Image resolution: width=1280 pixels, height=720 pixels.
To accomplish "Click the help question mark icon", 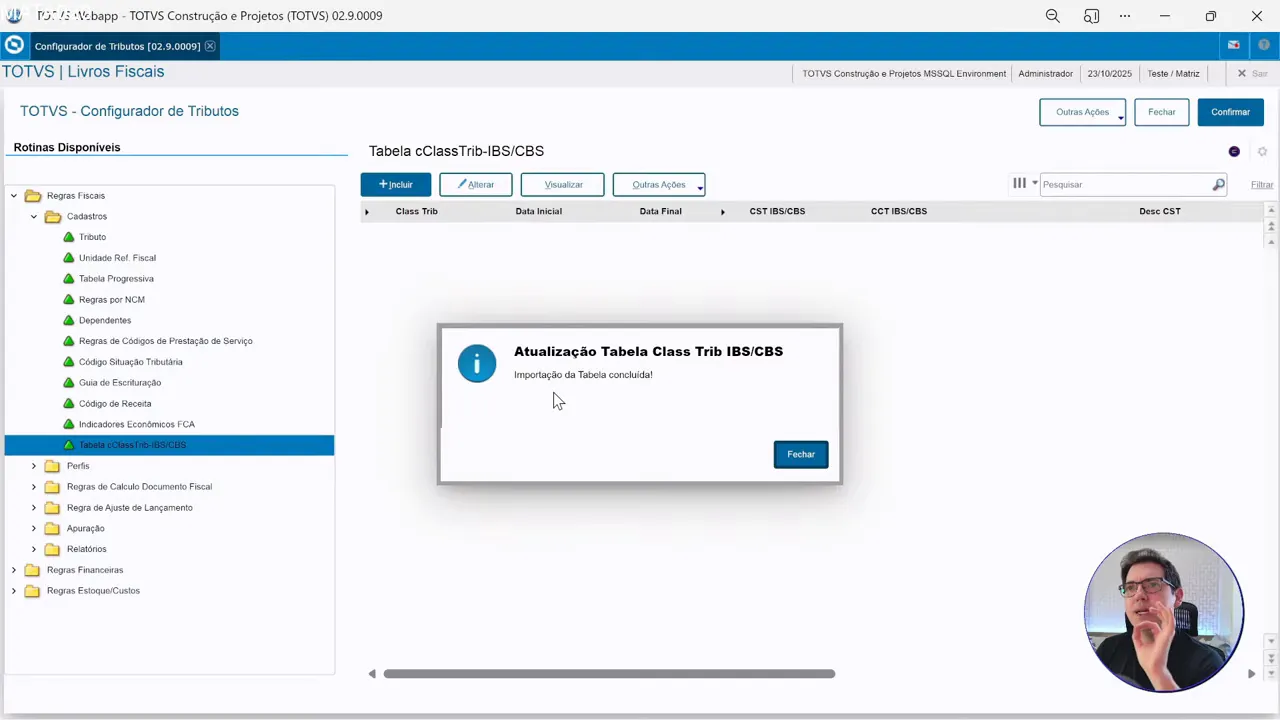I will coord(1264,46).
